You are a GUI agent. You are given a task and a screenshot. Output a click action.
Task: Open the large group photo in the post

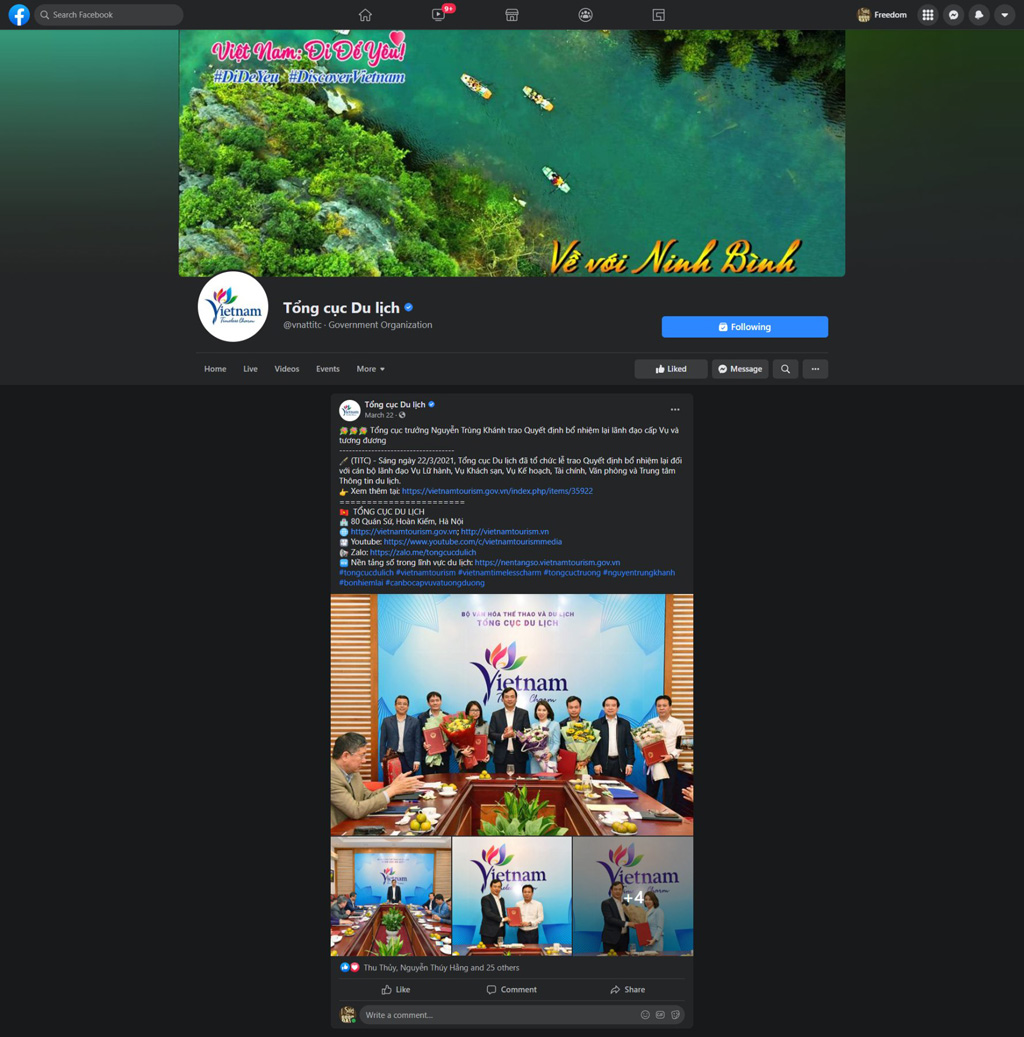pyautogui.click(x=512, y=714)
